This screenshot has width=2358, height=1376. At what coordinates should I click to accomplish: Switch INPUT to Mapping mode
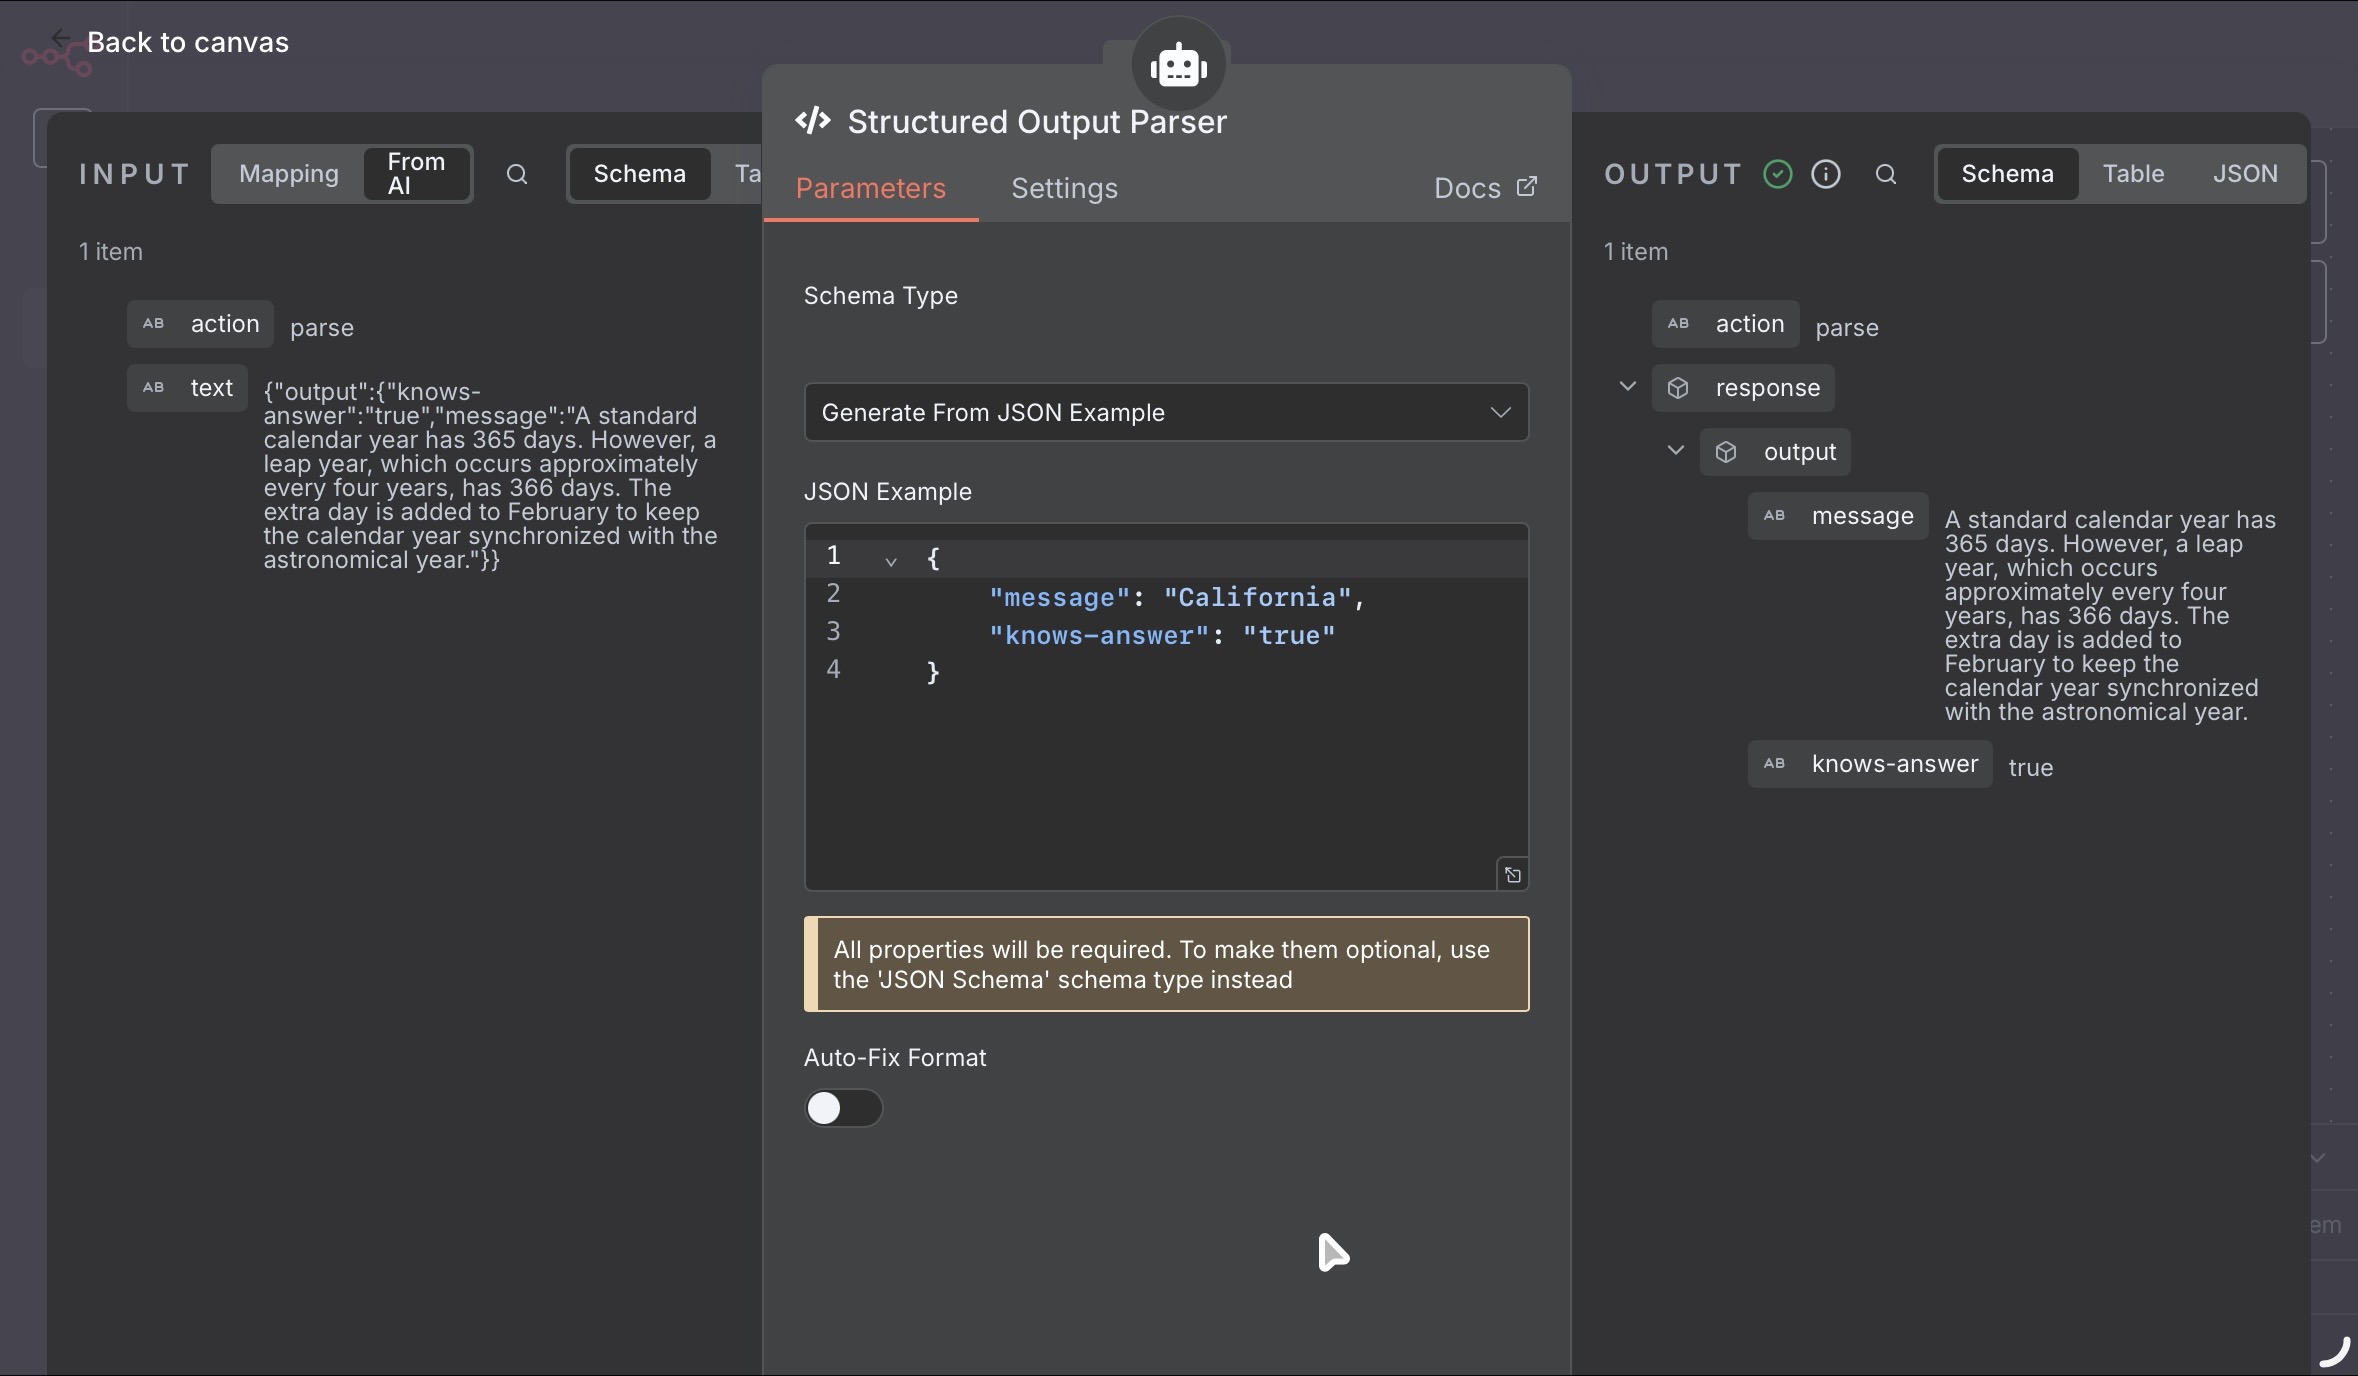pyautogui.click(x=288, y=174)
